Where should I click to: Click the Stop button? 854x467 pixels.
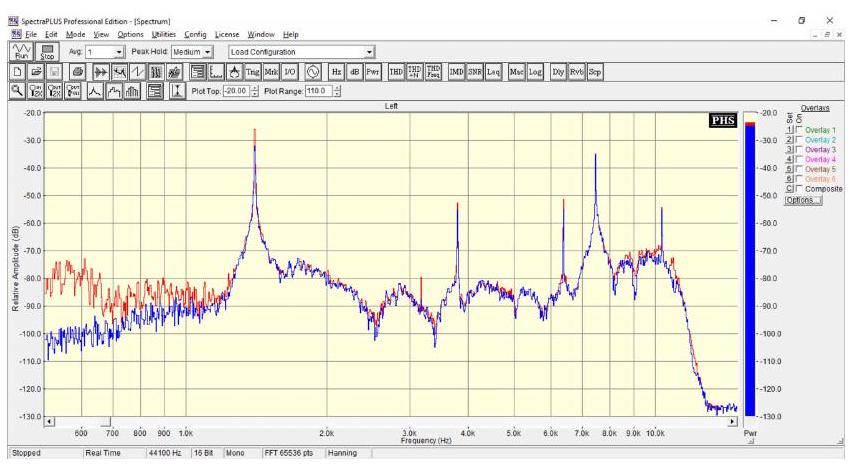(x=47, y=52)
